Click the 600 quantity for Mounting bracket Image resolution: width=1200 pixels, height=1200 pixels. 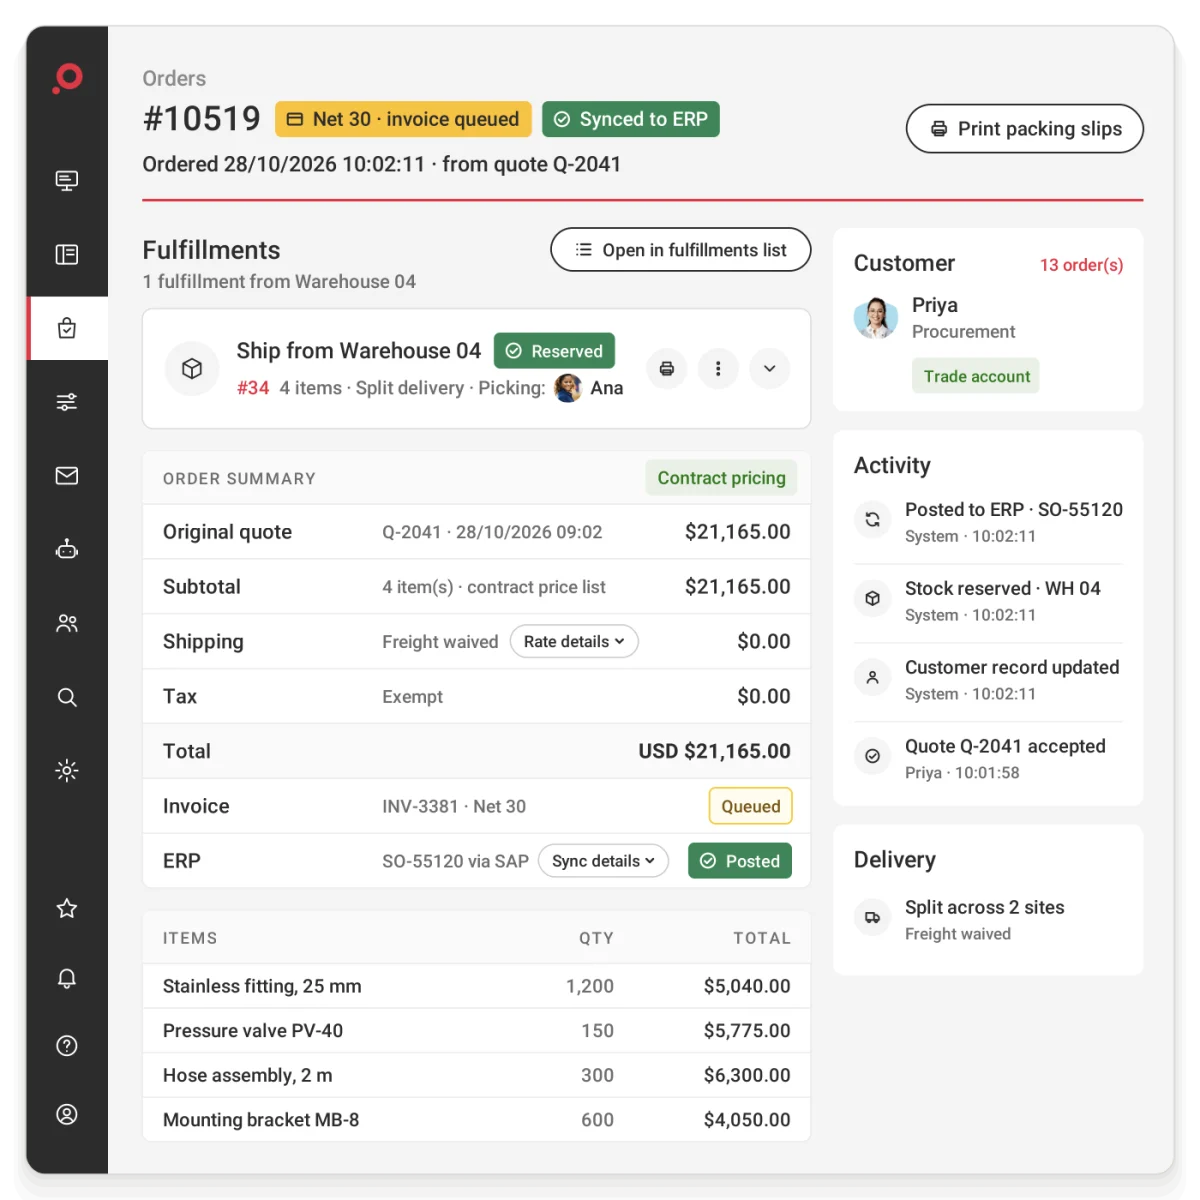coord(598,1120)
